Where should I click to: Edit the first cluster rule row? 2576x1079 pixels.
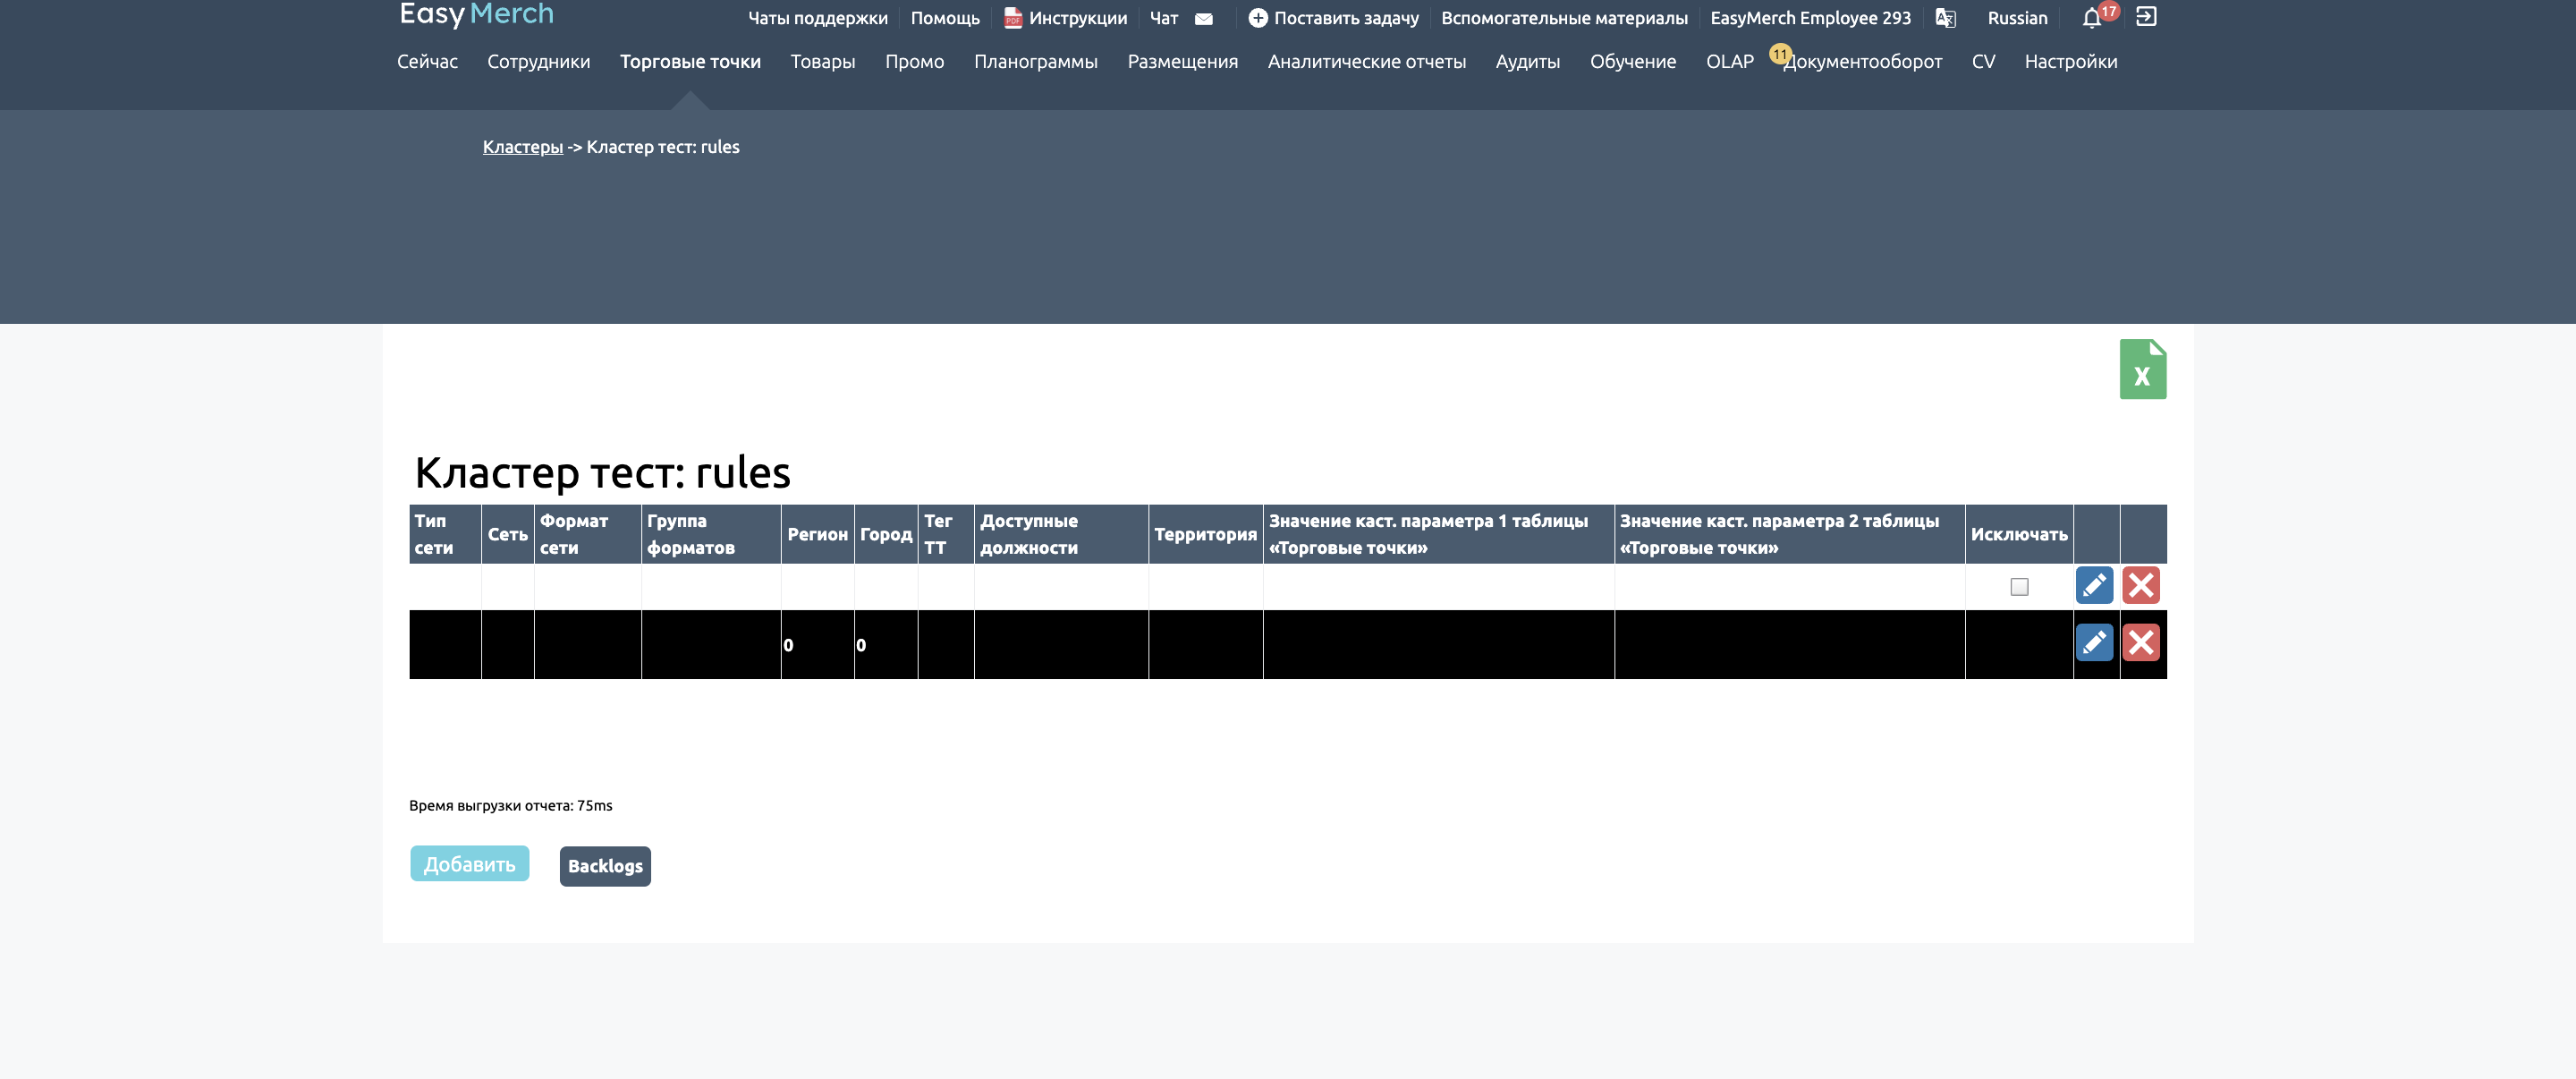click(x=2094, y=585)
